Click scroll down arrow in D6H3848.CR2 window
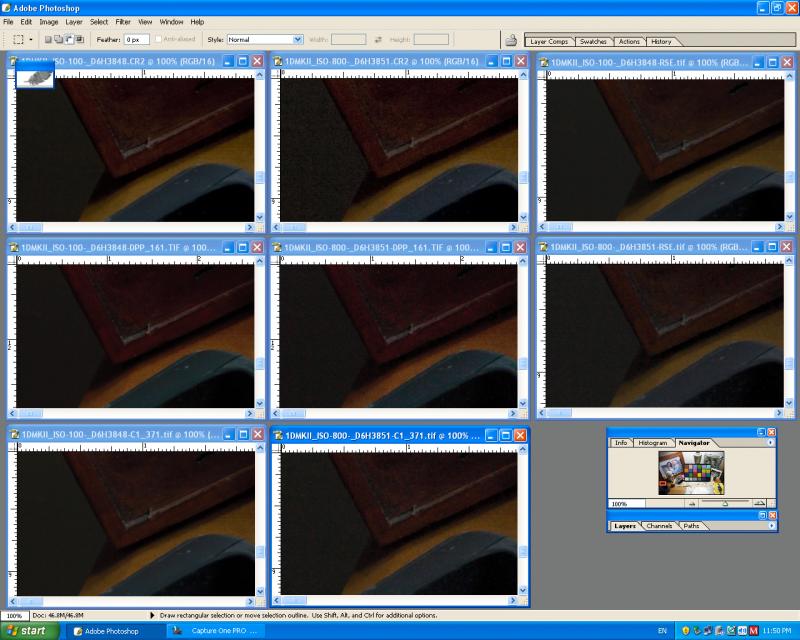The image size is (800, 640). click(x=260, y=217)
